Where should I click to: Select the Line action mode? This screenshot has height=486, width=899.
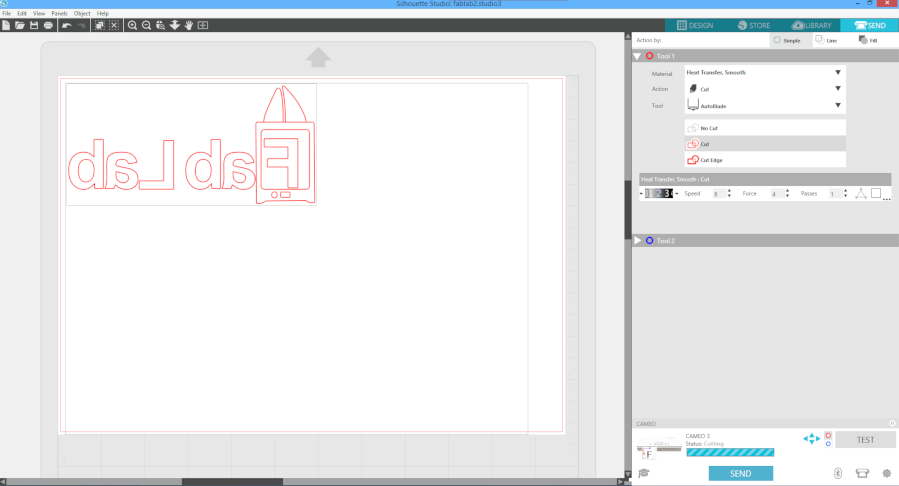[x=826, y=40]
